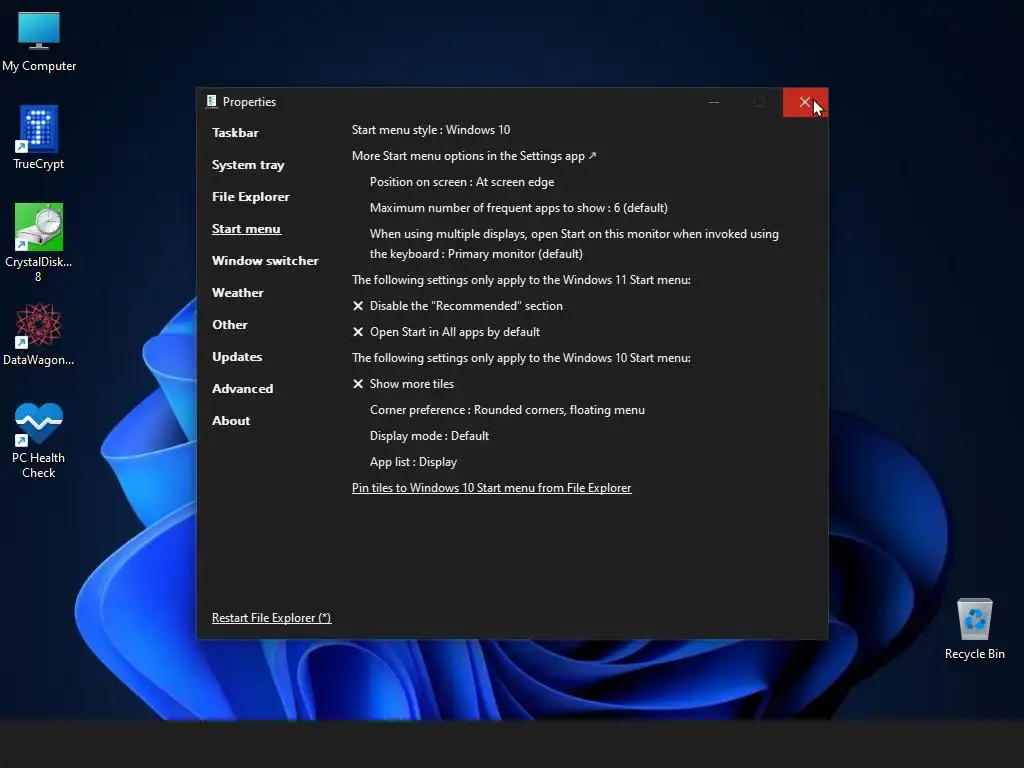This screenshot has width=1024, height=768.
Task: Switch to the Taskbar section
Action: point(235,133)
